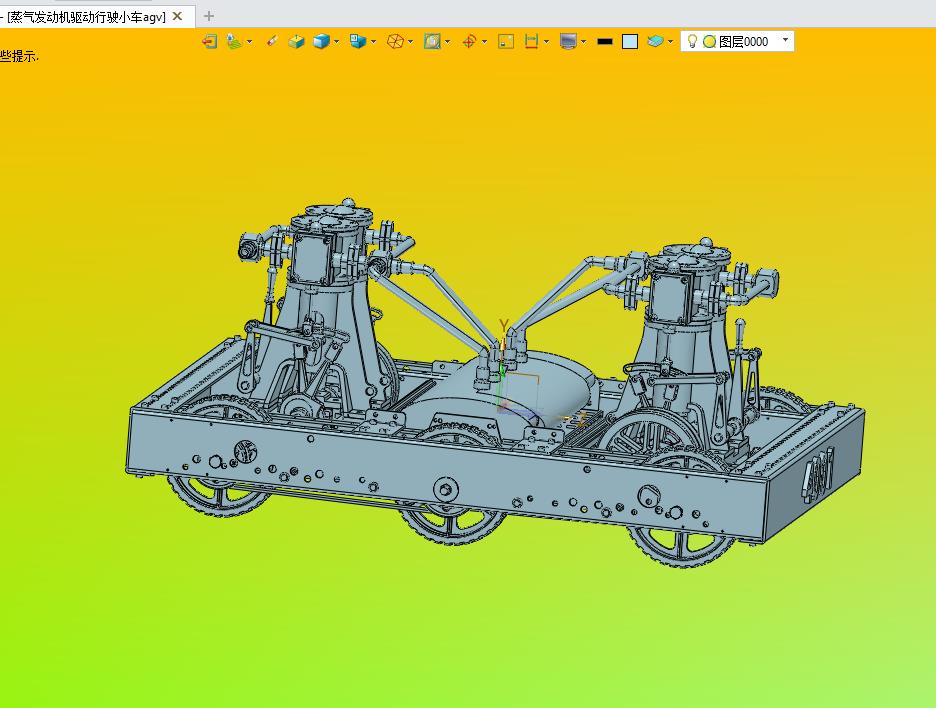Select the eraser tool icon
This screenshot has height=708, width=936.
pos(272,41)
